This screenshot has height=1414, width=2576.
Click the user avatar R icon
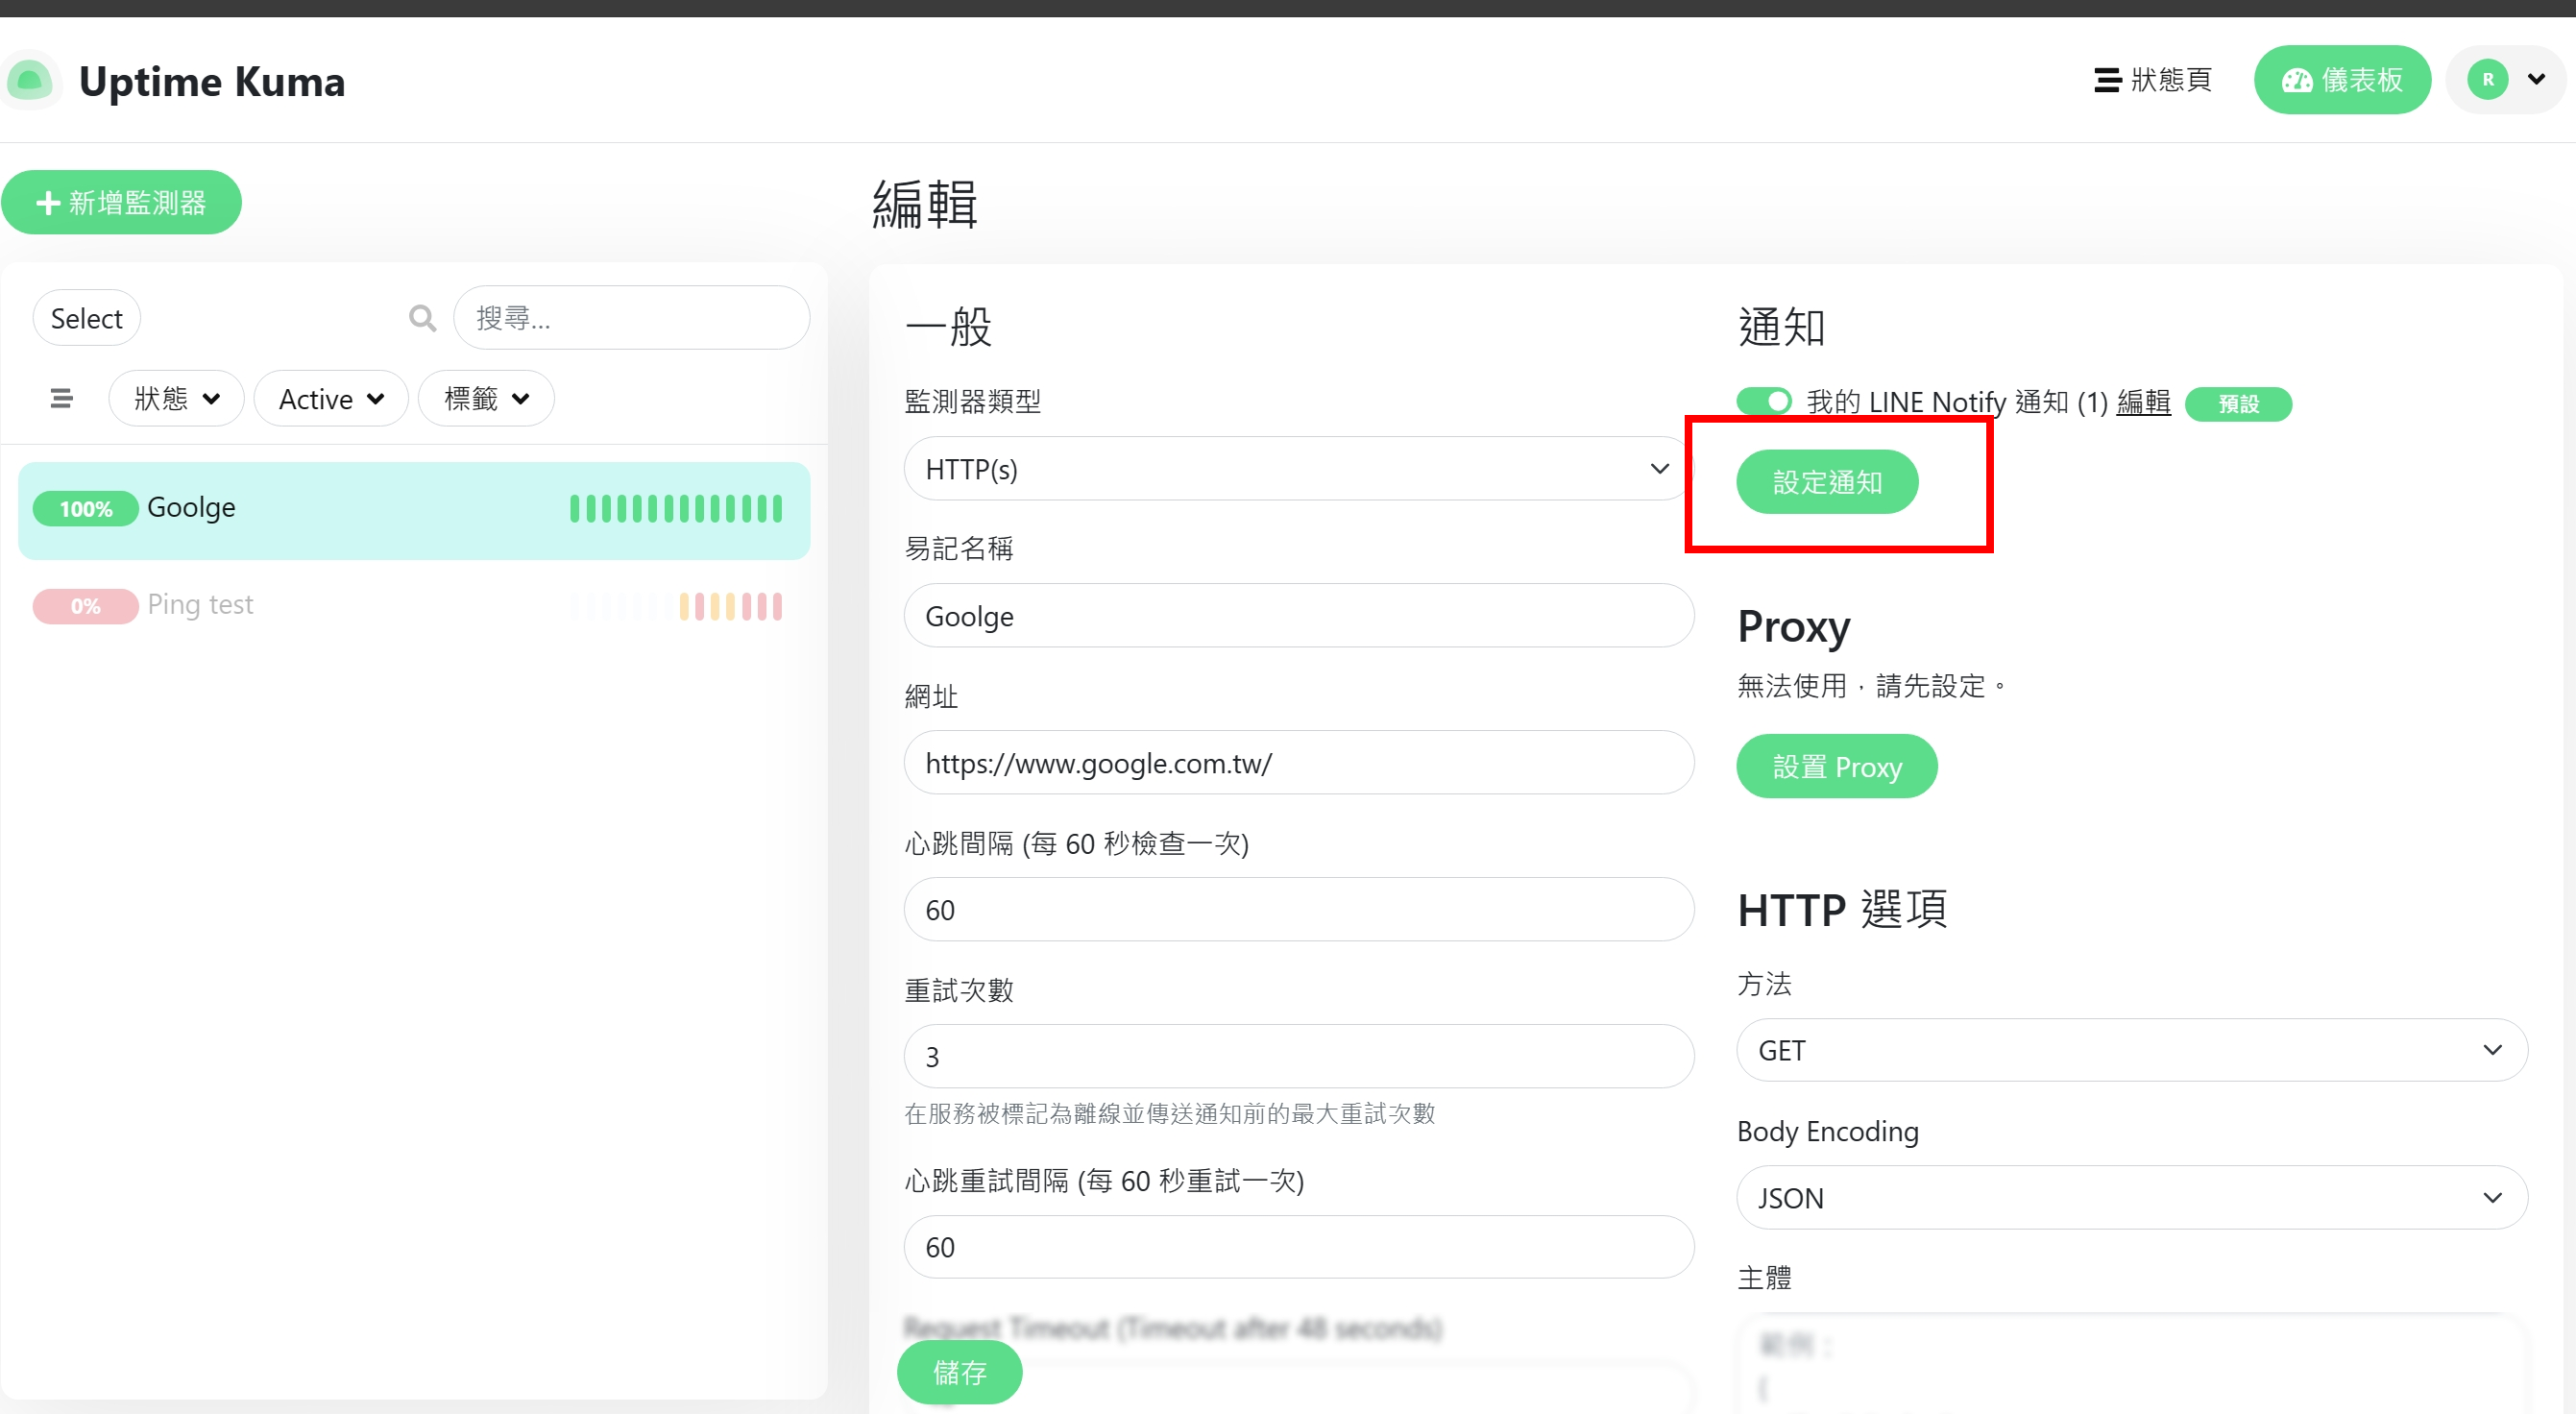[2487, 80]
